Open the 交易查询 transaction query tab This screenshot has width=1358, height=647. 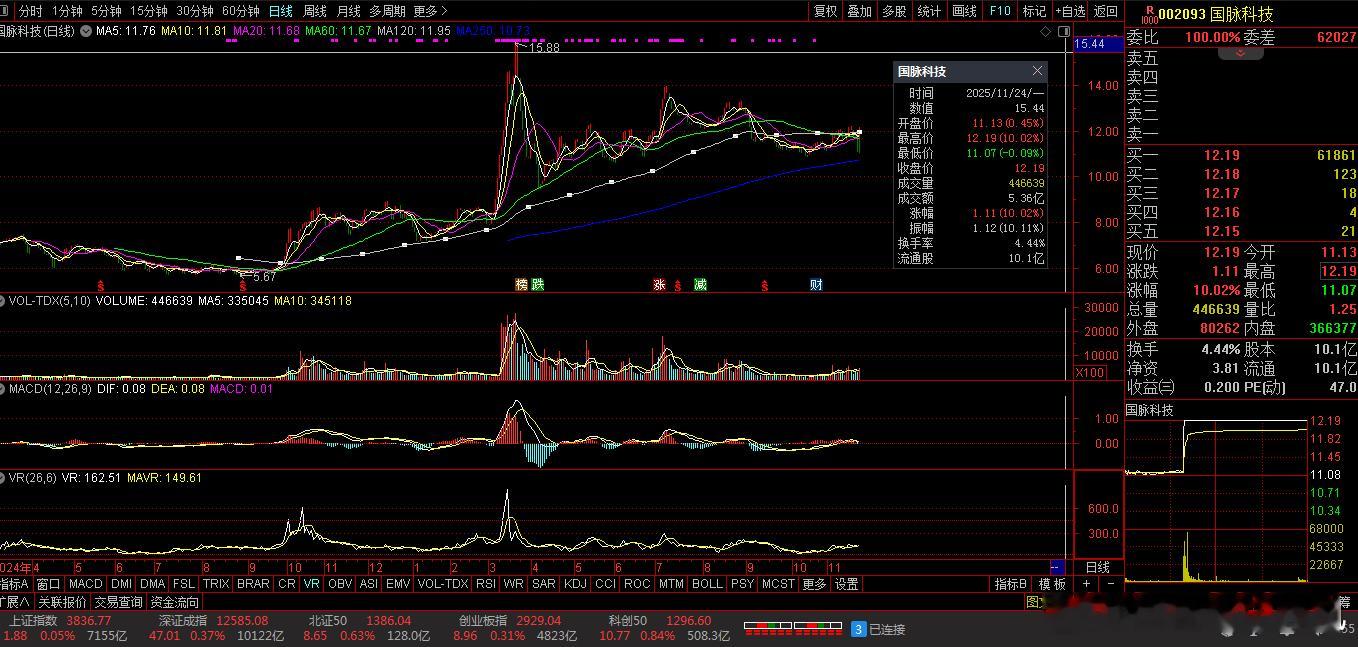coord(119,602)
